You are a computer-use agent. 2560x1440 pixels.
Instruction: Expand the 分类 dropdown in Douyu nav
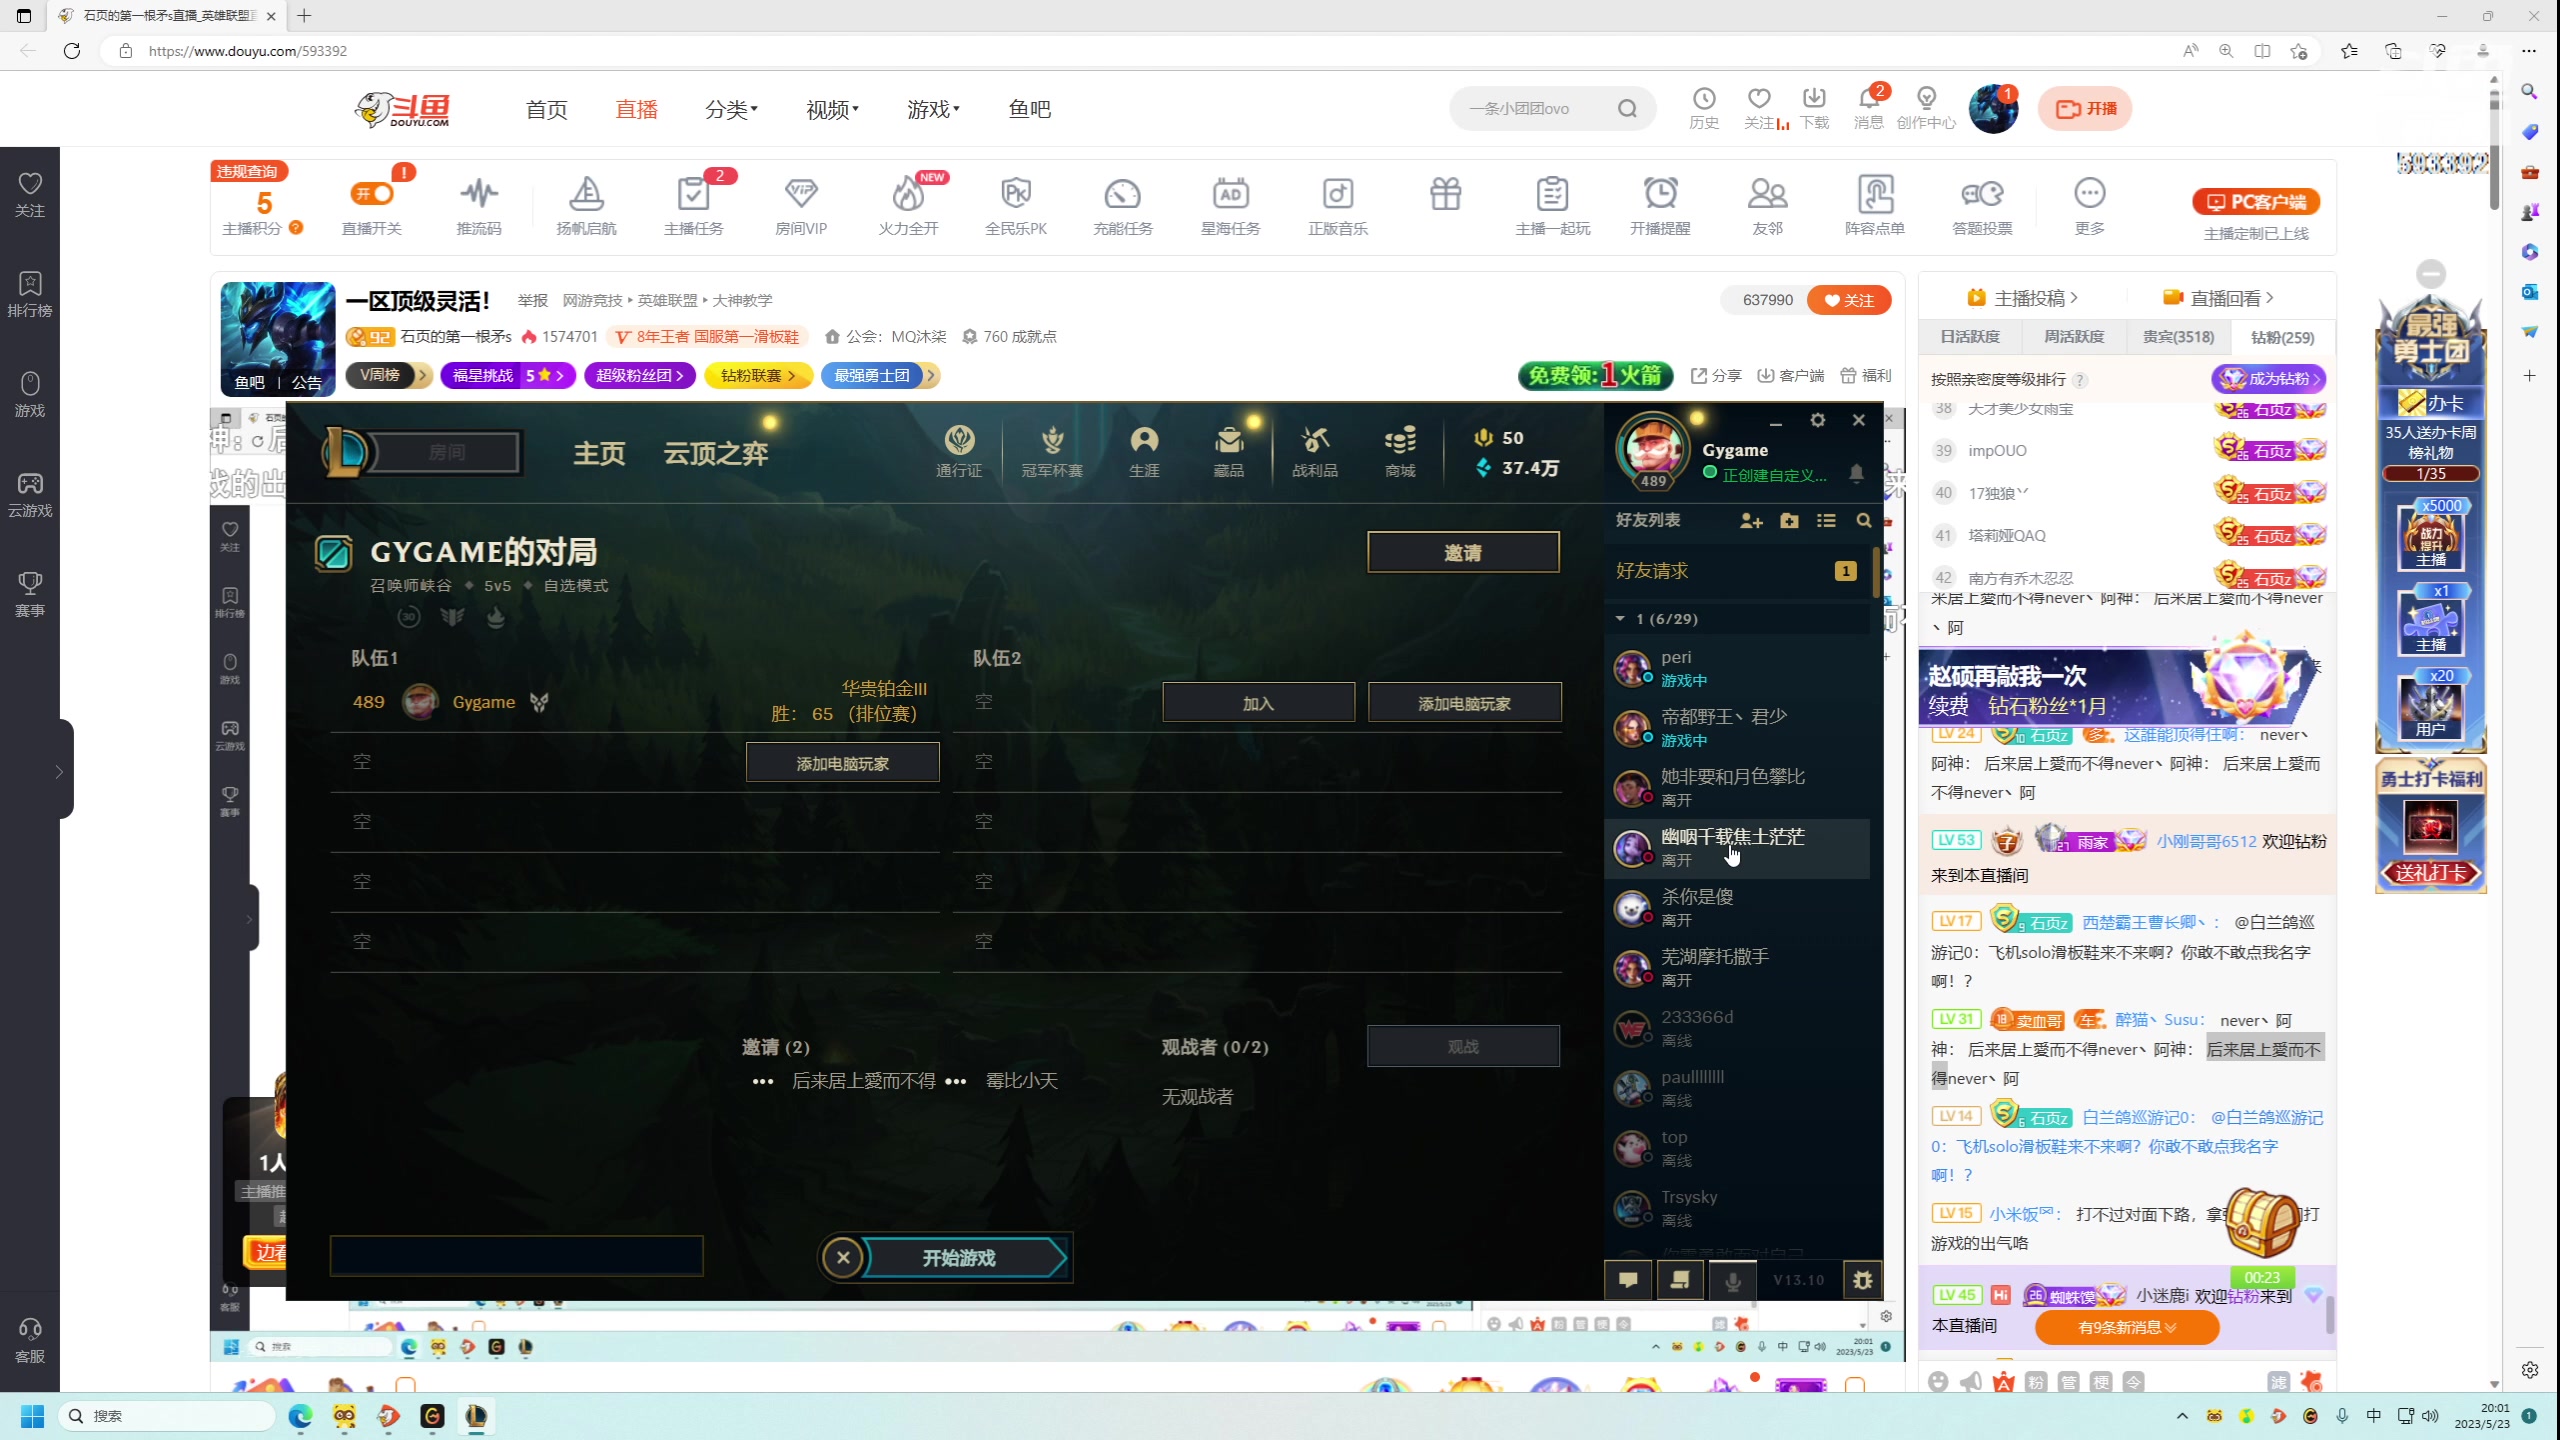click(x=731, y=109)
